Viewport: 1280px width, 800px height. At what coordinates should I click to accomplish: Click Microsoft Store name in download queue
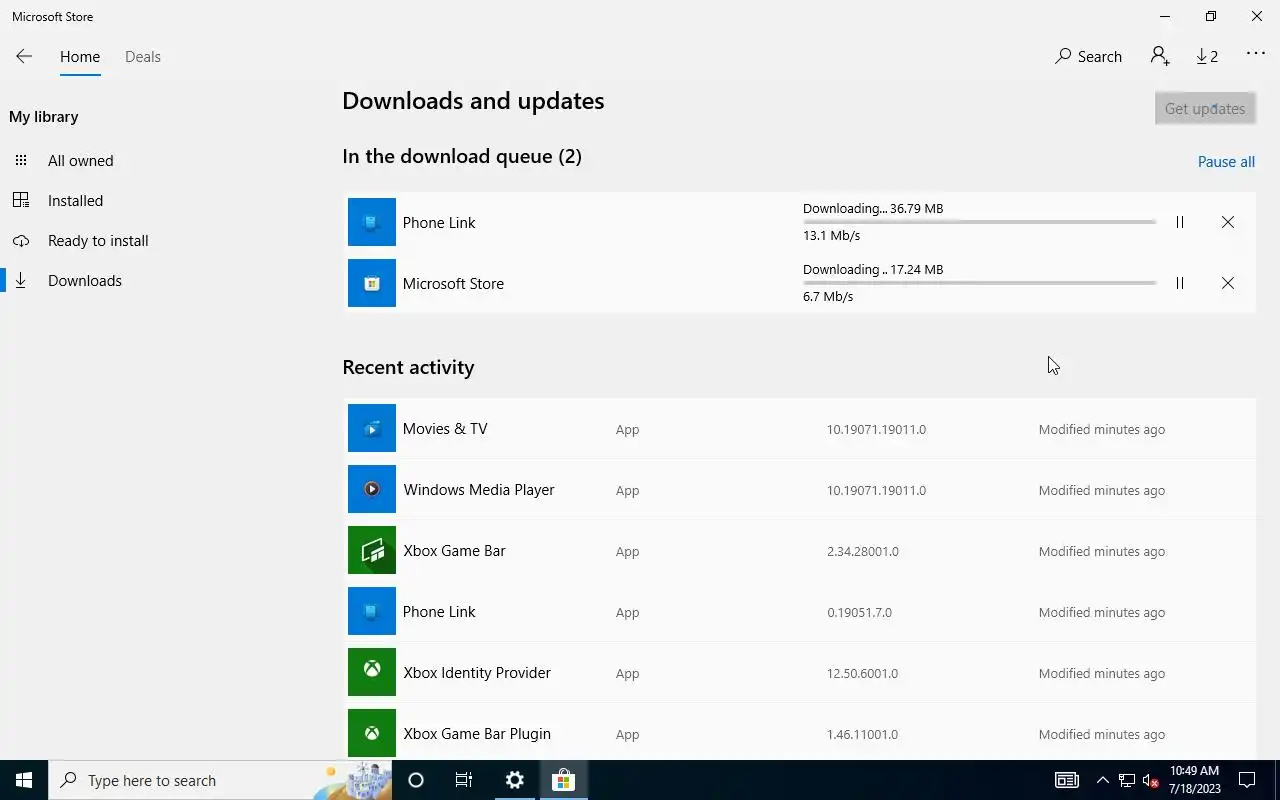click(x=453, y=283)
